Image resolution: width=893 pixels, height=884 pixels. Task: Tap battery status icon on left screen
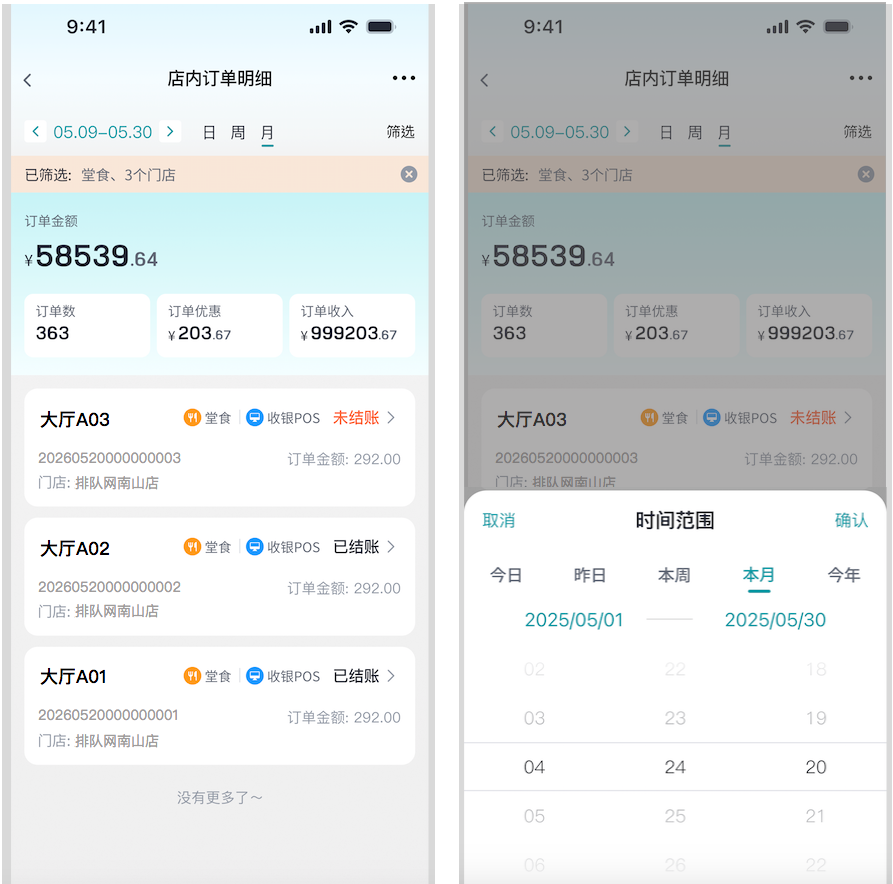pyautogui.click(x=381, y=26)
